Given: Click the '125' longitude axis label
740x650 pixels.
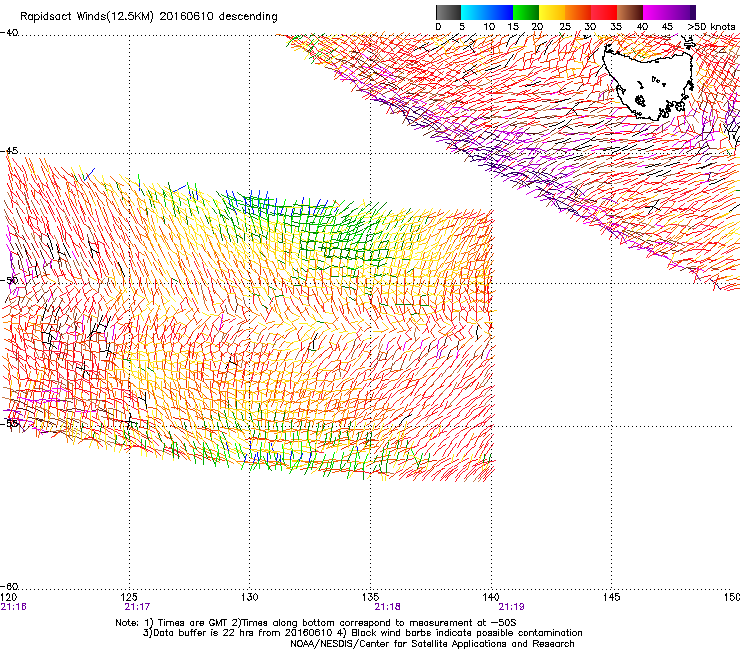Looking at the screenshot, I should (129, 597).
